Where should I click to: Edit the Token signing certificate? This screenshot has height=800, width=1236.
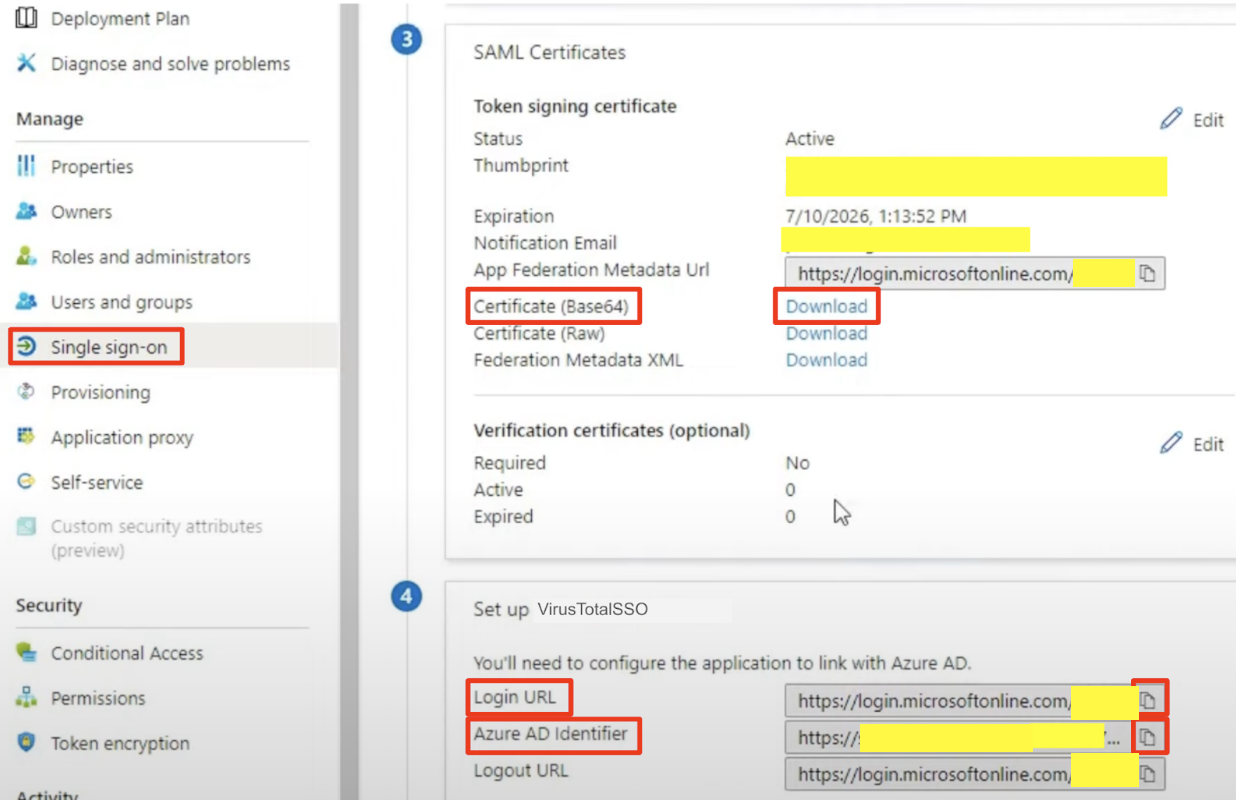pyautogui.click(x=1192, y=120)
